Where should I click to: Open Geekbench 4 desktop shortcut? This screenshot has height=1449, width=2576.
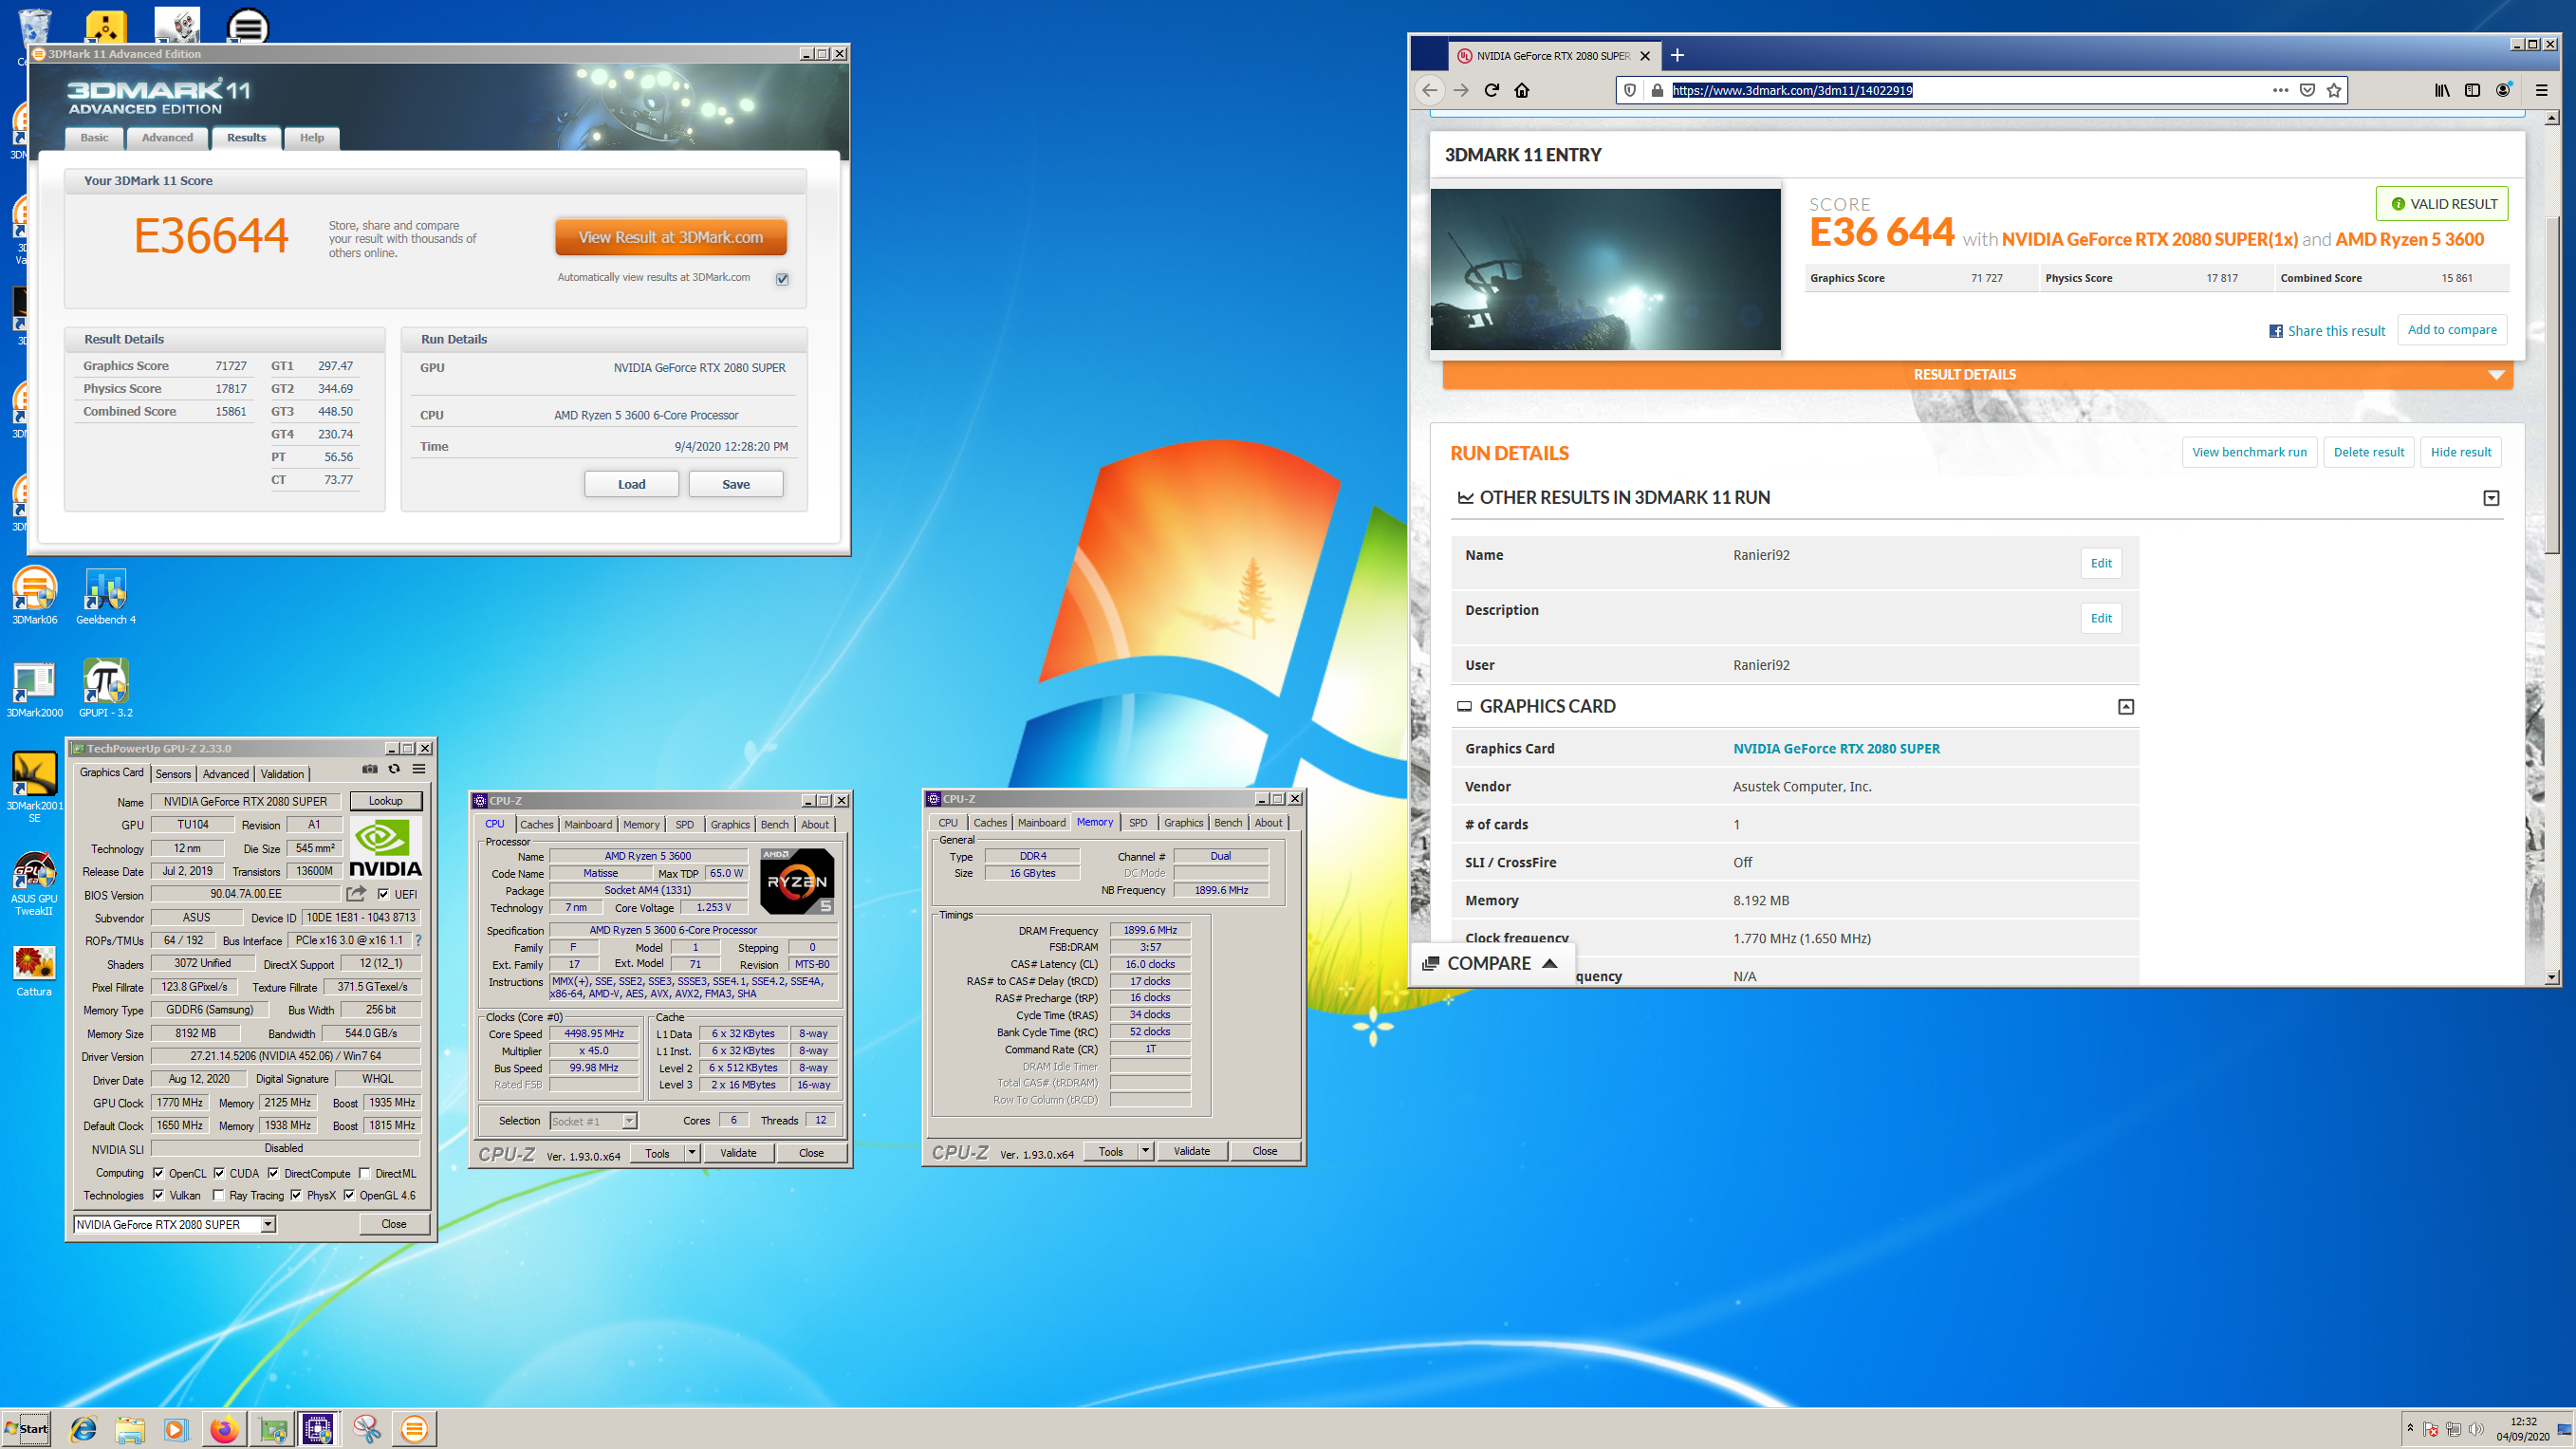106,596
